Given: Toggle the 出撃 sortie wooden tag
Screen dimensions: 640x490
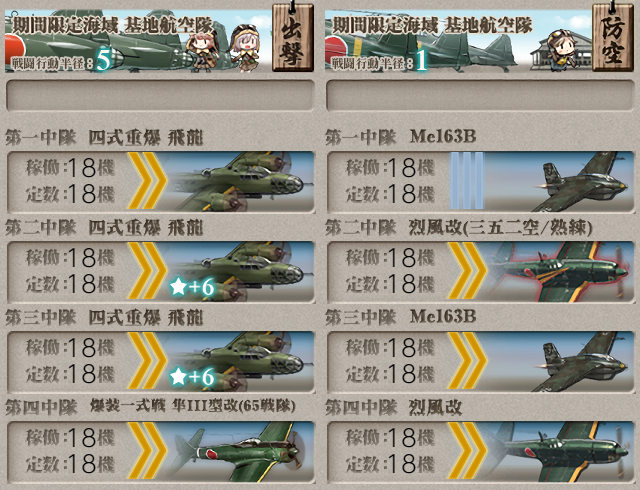Looking at the screenshot, I should [x=293, y=38].
